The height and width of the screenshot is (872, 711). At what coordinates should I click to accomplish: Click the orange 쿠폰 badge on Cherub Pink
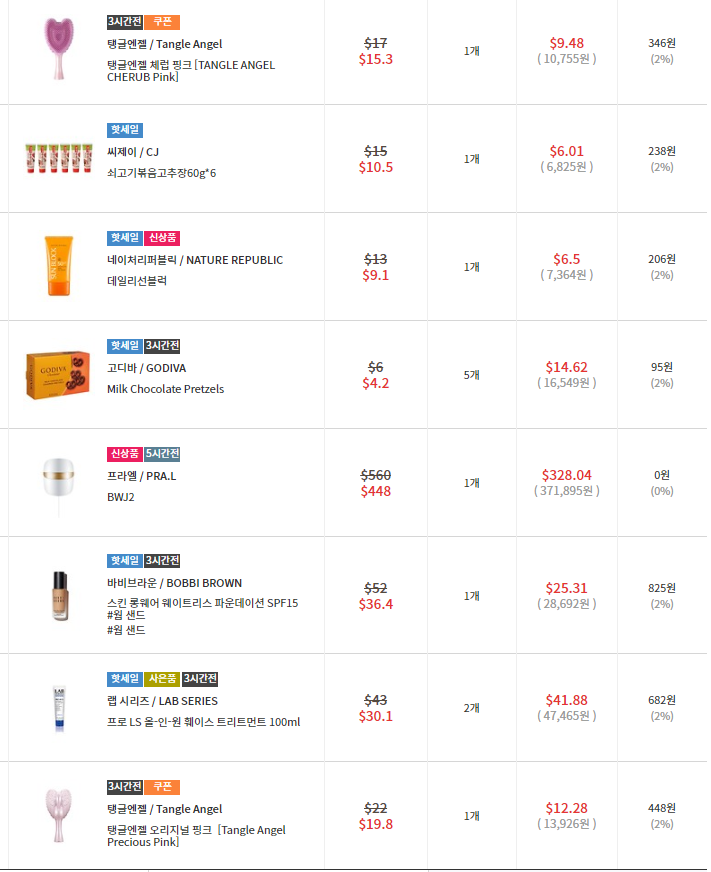162,22
